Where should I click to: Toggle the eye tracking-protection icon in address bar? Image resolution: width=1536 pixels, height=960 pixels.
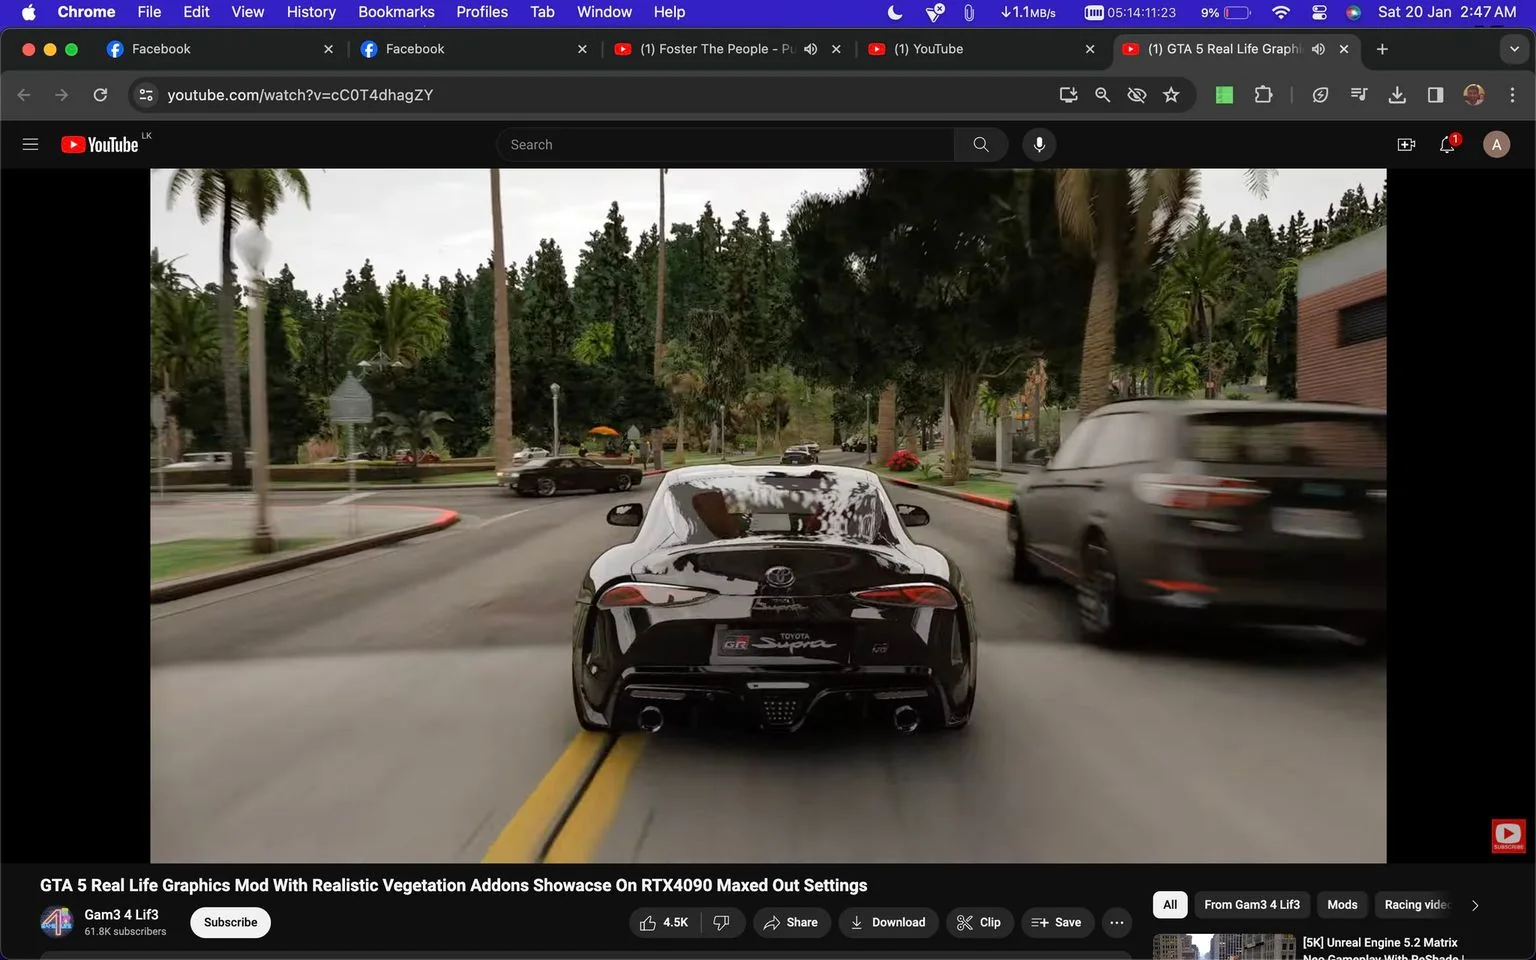pyautogui.click(x=1137, y=95)
